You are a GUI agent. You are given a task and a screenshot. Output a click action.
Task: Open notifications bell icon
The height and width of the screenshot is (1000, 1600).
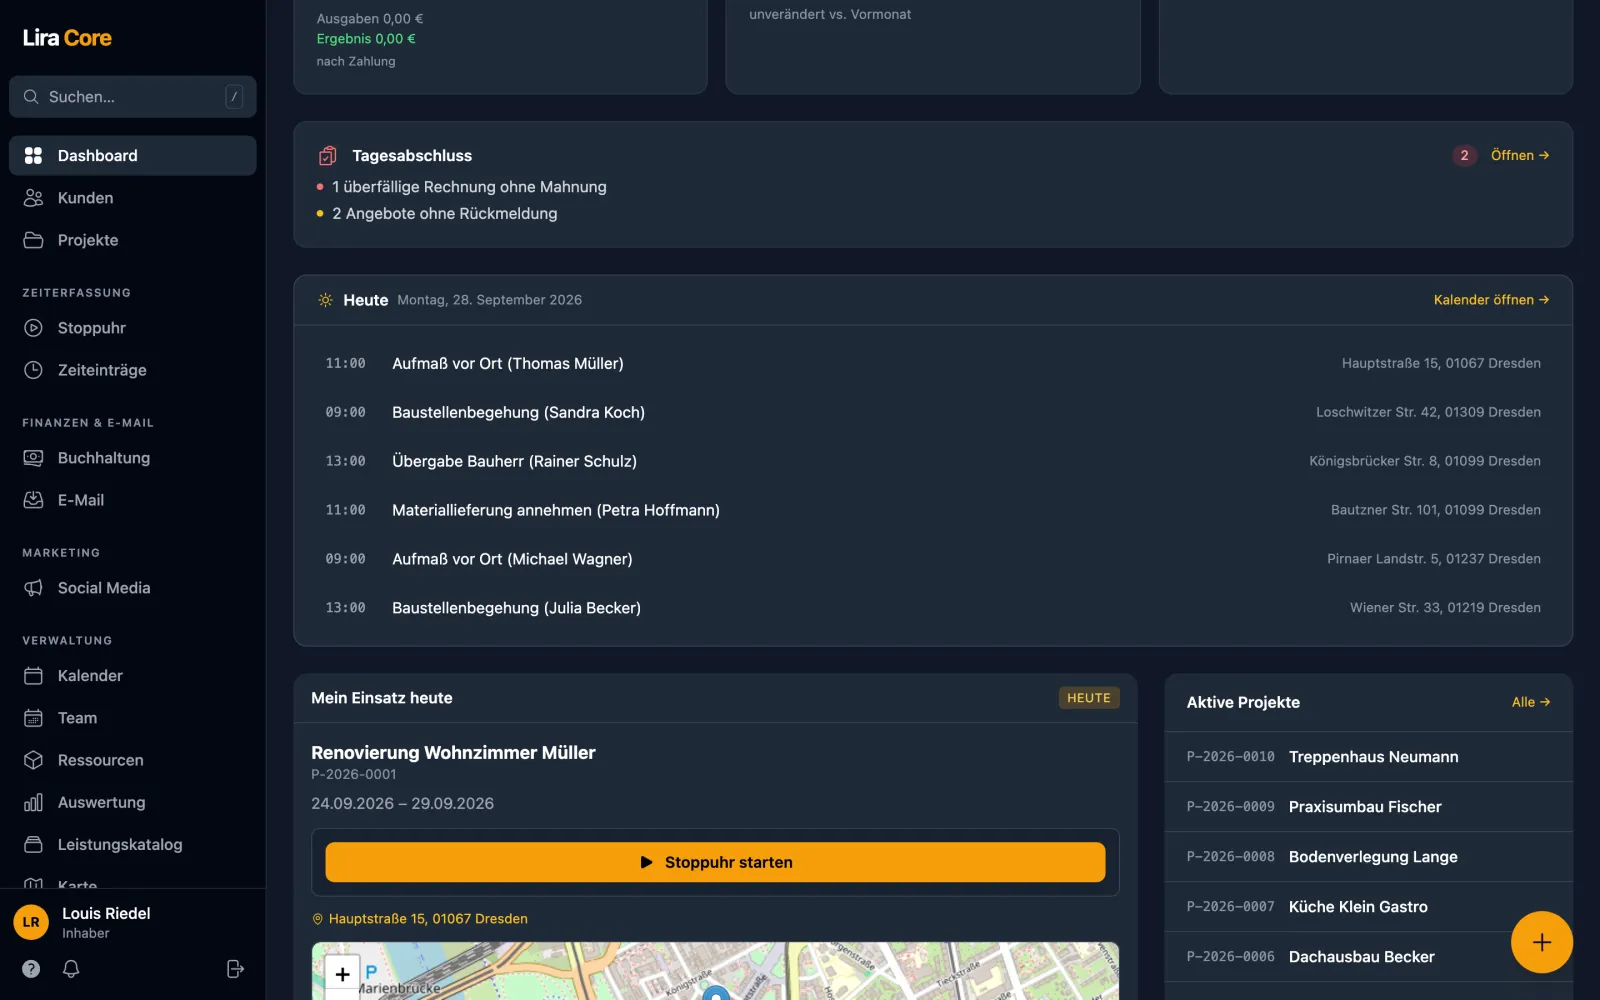pyautogui.click(x=71, y=968)
